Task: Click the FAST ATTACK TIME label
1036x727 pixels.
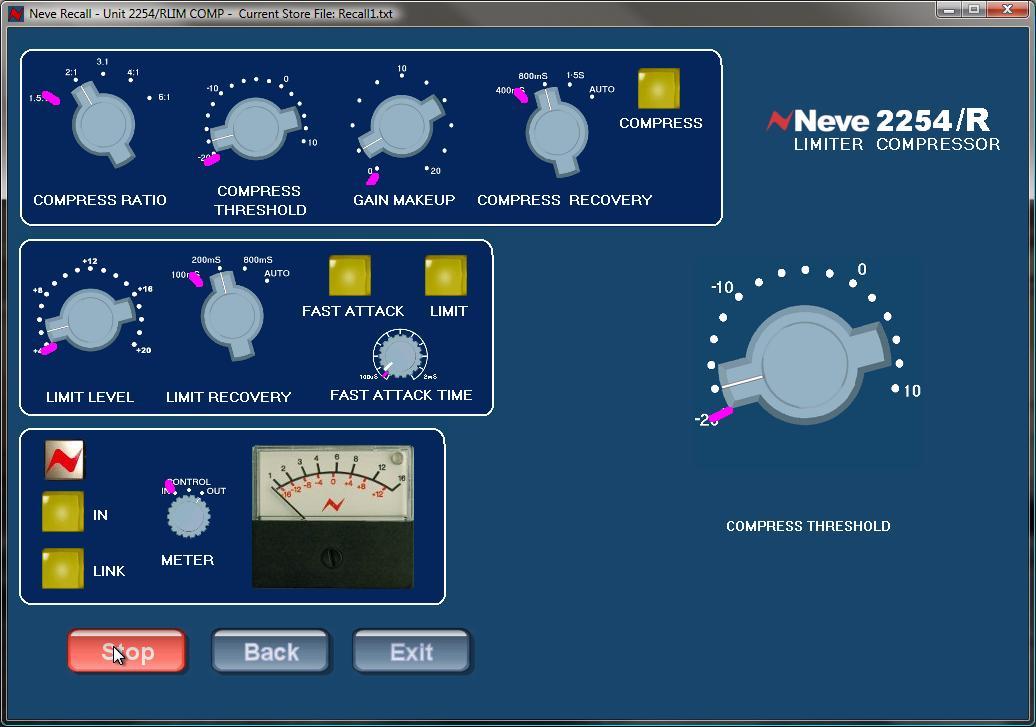Action: [x=401, y=395]
